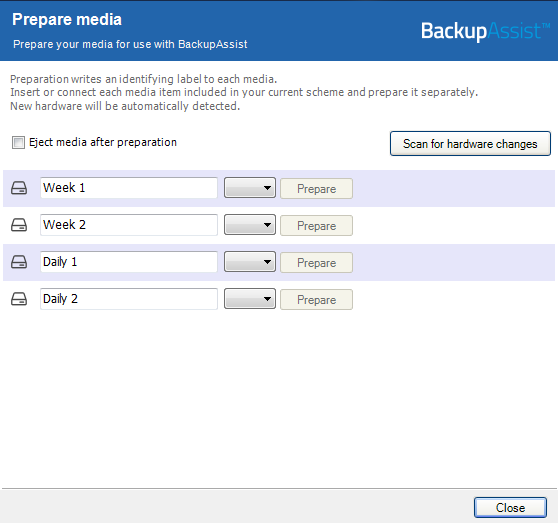The width and height of the screenshot is (558, 523).
Task: Open the drive dropdown for Week 2
Action: 250,225
